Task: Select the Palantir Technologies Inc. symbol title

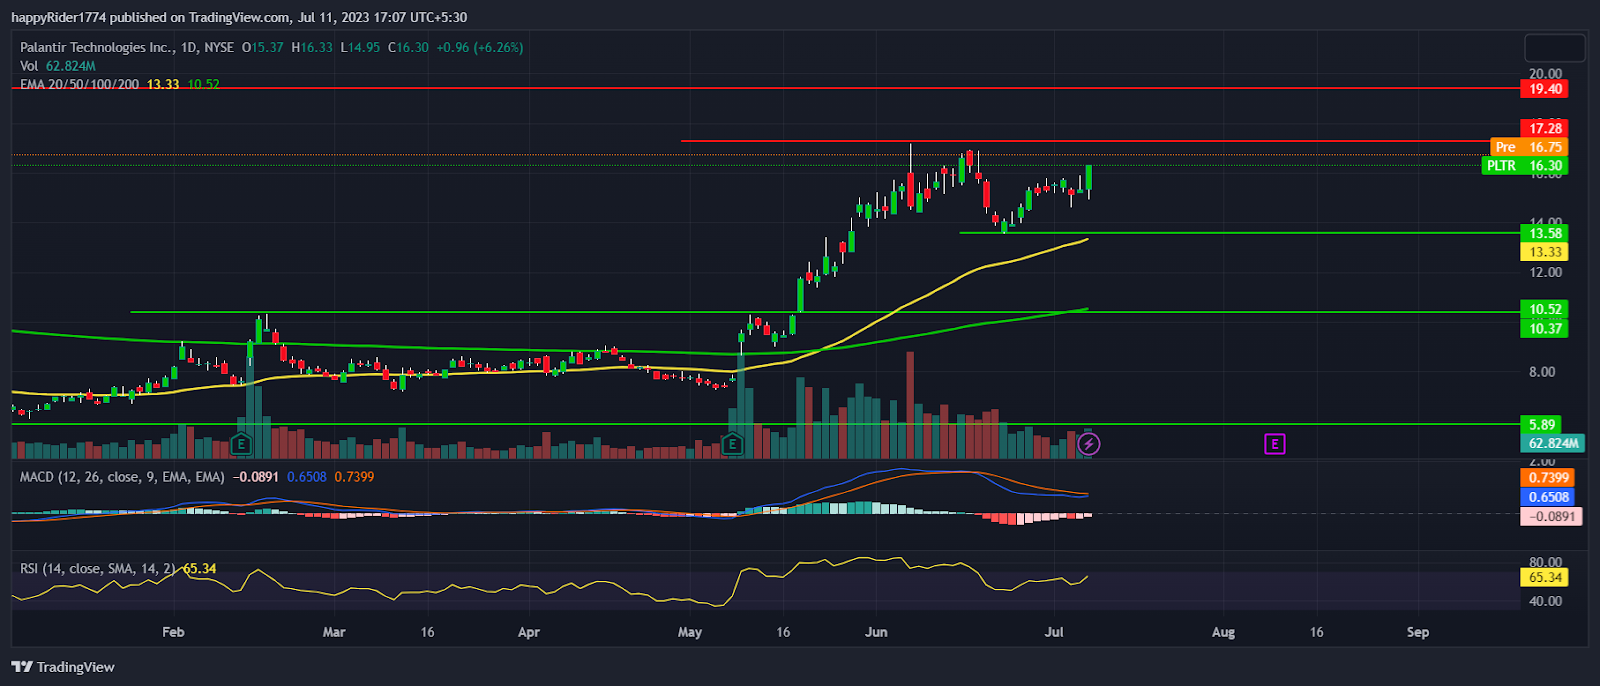Action: 97,47
